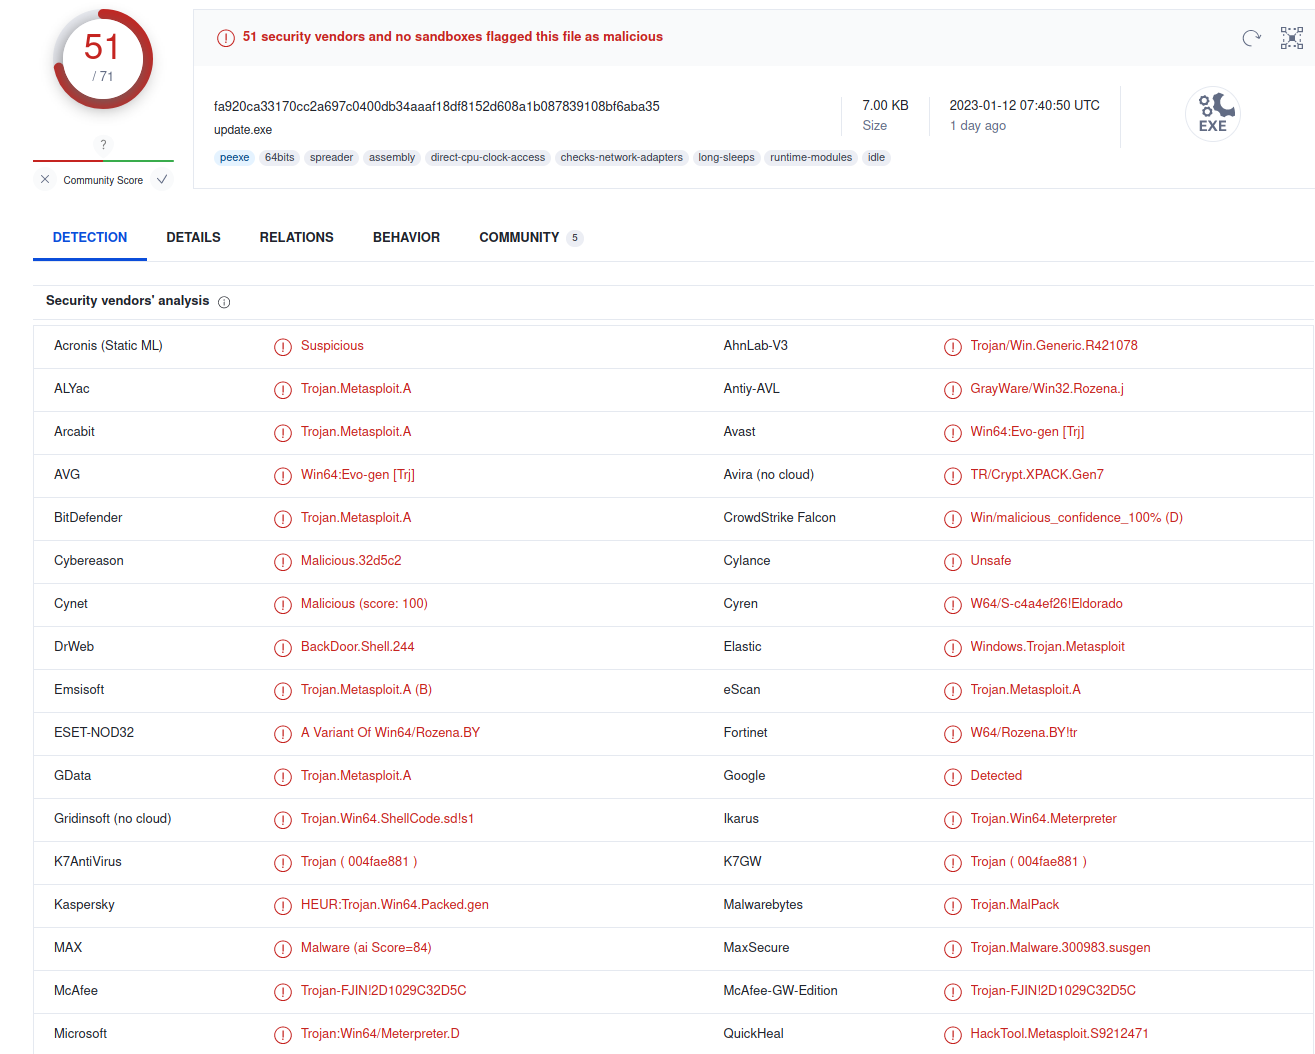
Task: Click the red alert icon in banner
Action: 226,38
